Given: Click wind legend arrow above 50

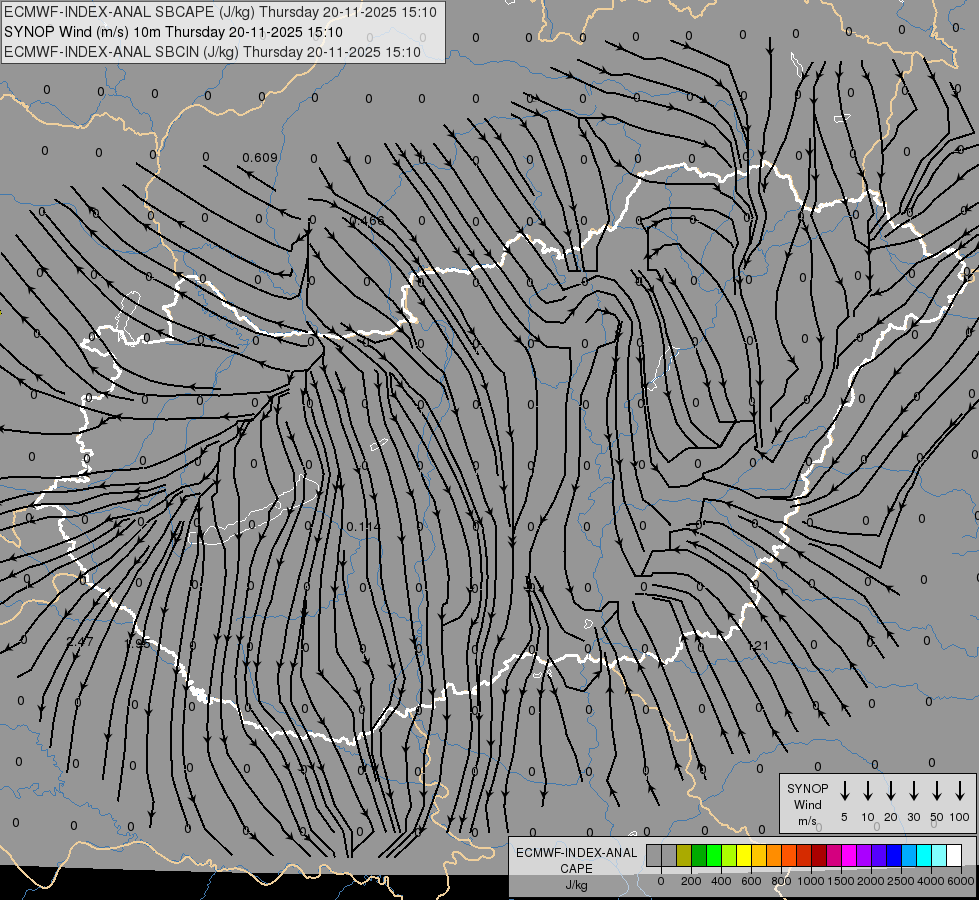Looking at the screenshot, I should (x=937, y=791).
